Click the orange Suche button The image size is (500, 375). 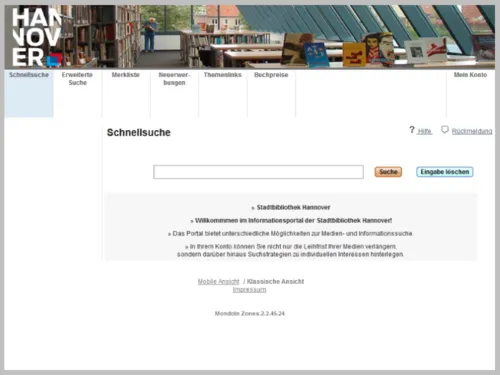tap(388, 172)
